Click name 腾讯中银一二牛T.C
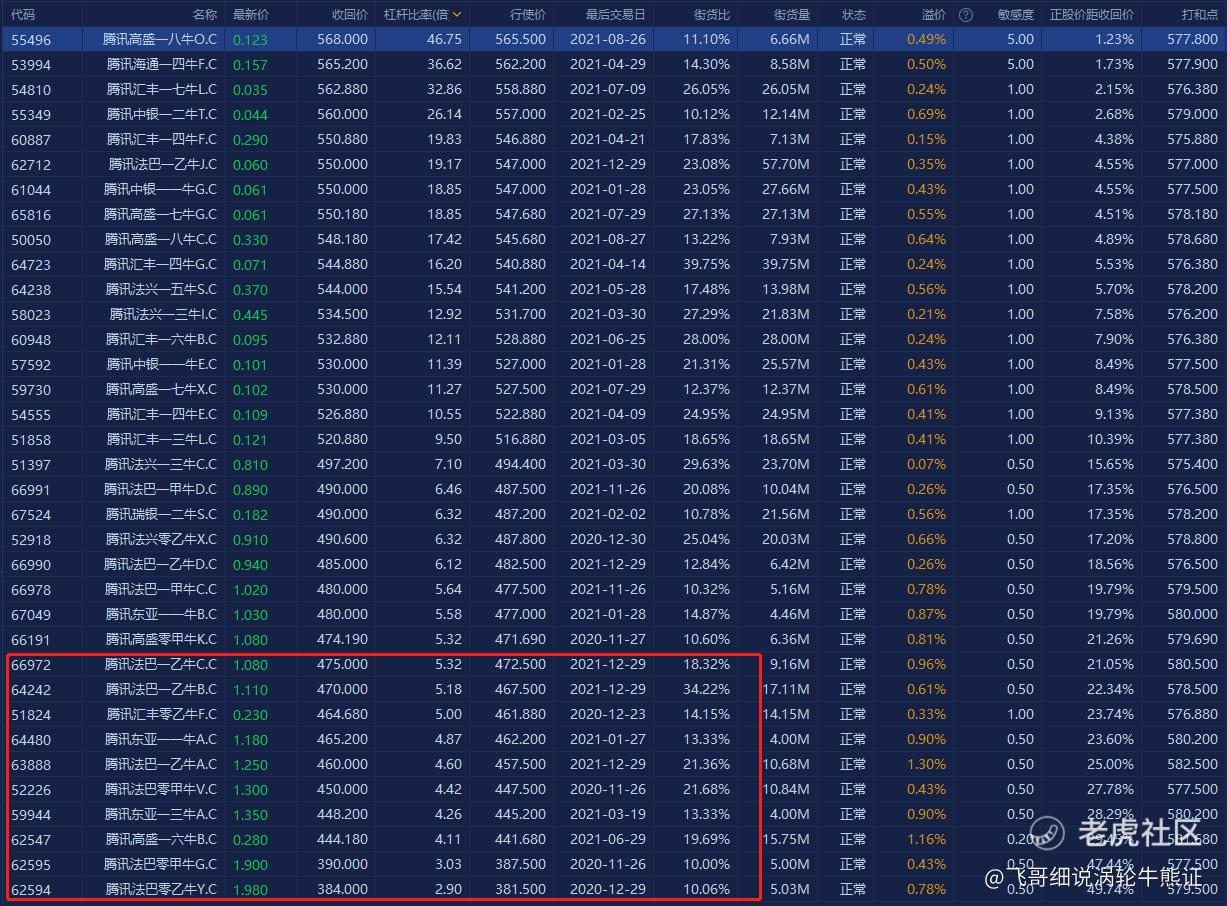The height and width of the screenshot is (906, 1227). [x=160, y=114]
